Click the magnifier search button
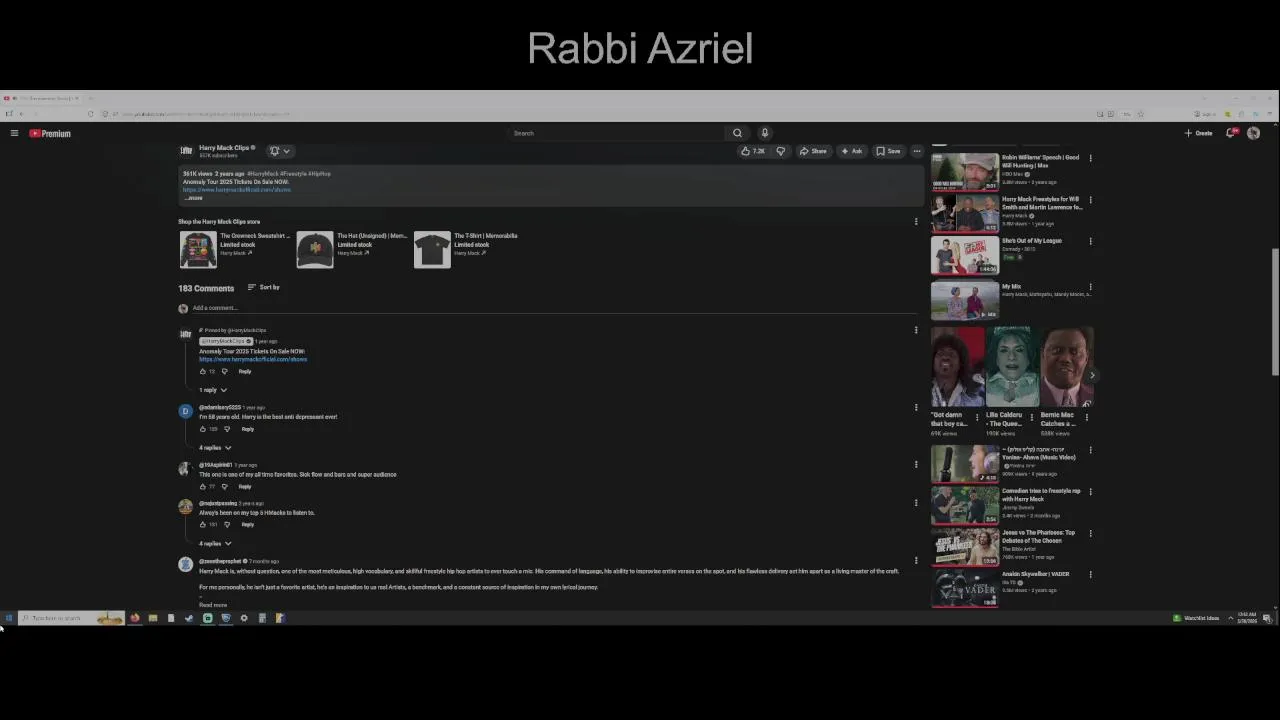Screen dimensions: 1280x720 pyautogui.click(x=737, y=133)
